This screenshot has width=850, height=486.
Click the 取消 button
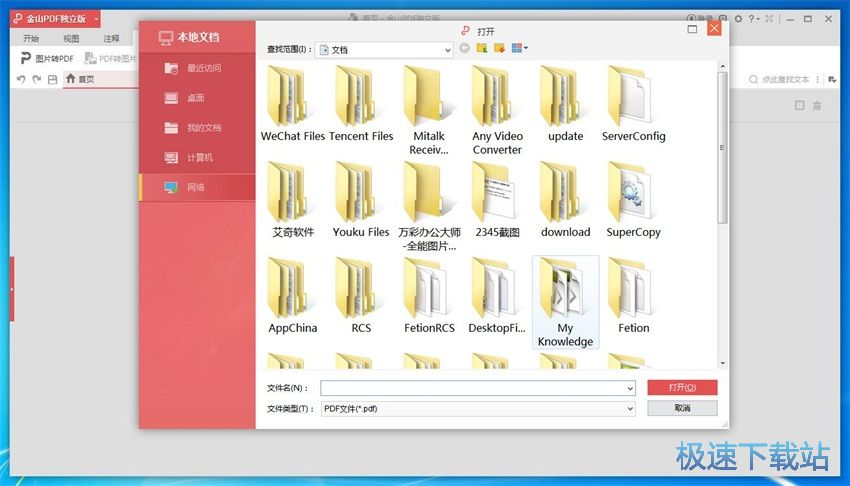point(682,408)
